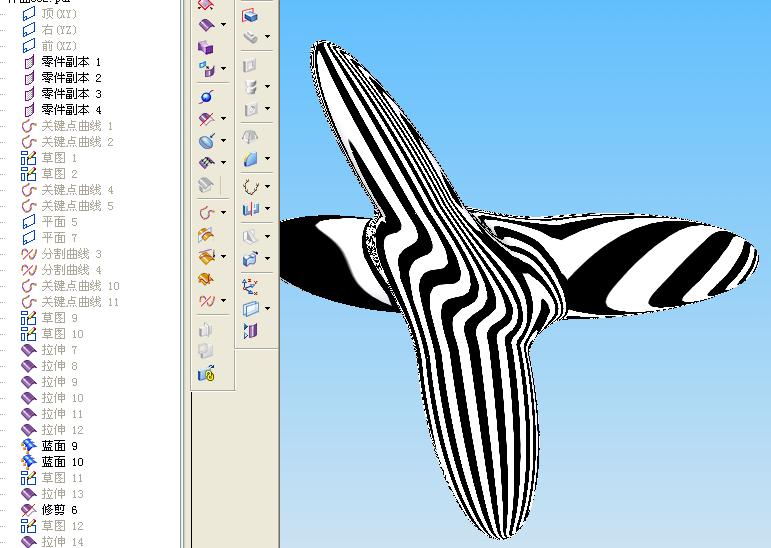Select the blue draft face tool

(x=250, y=158)
